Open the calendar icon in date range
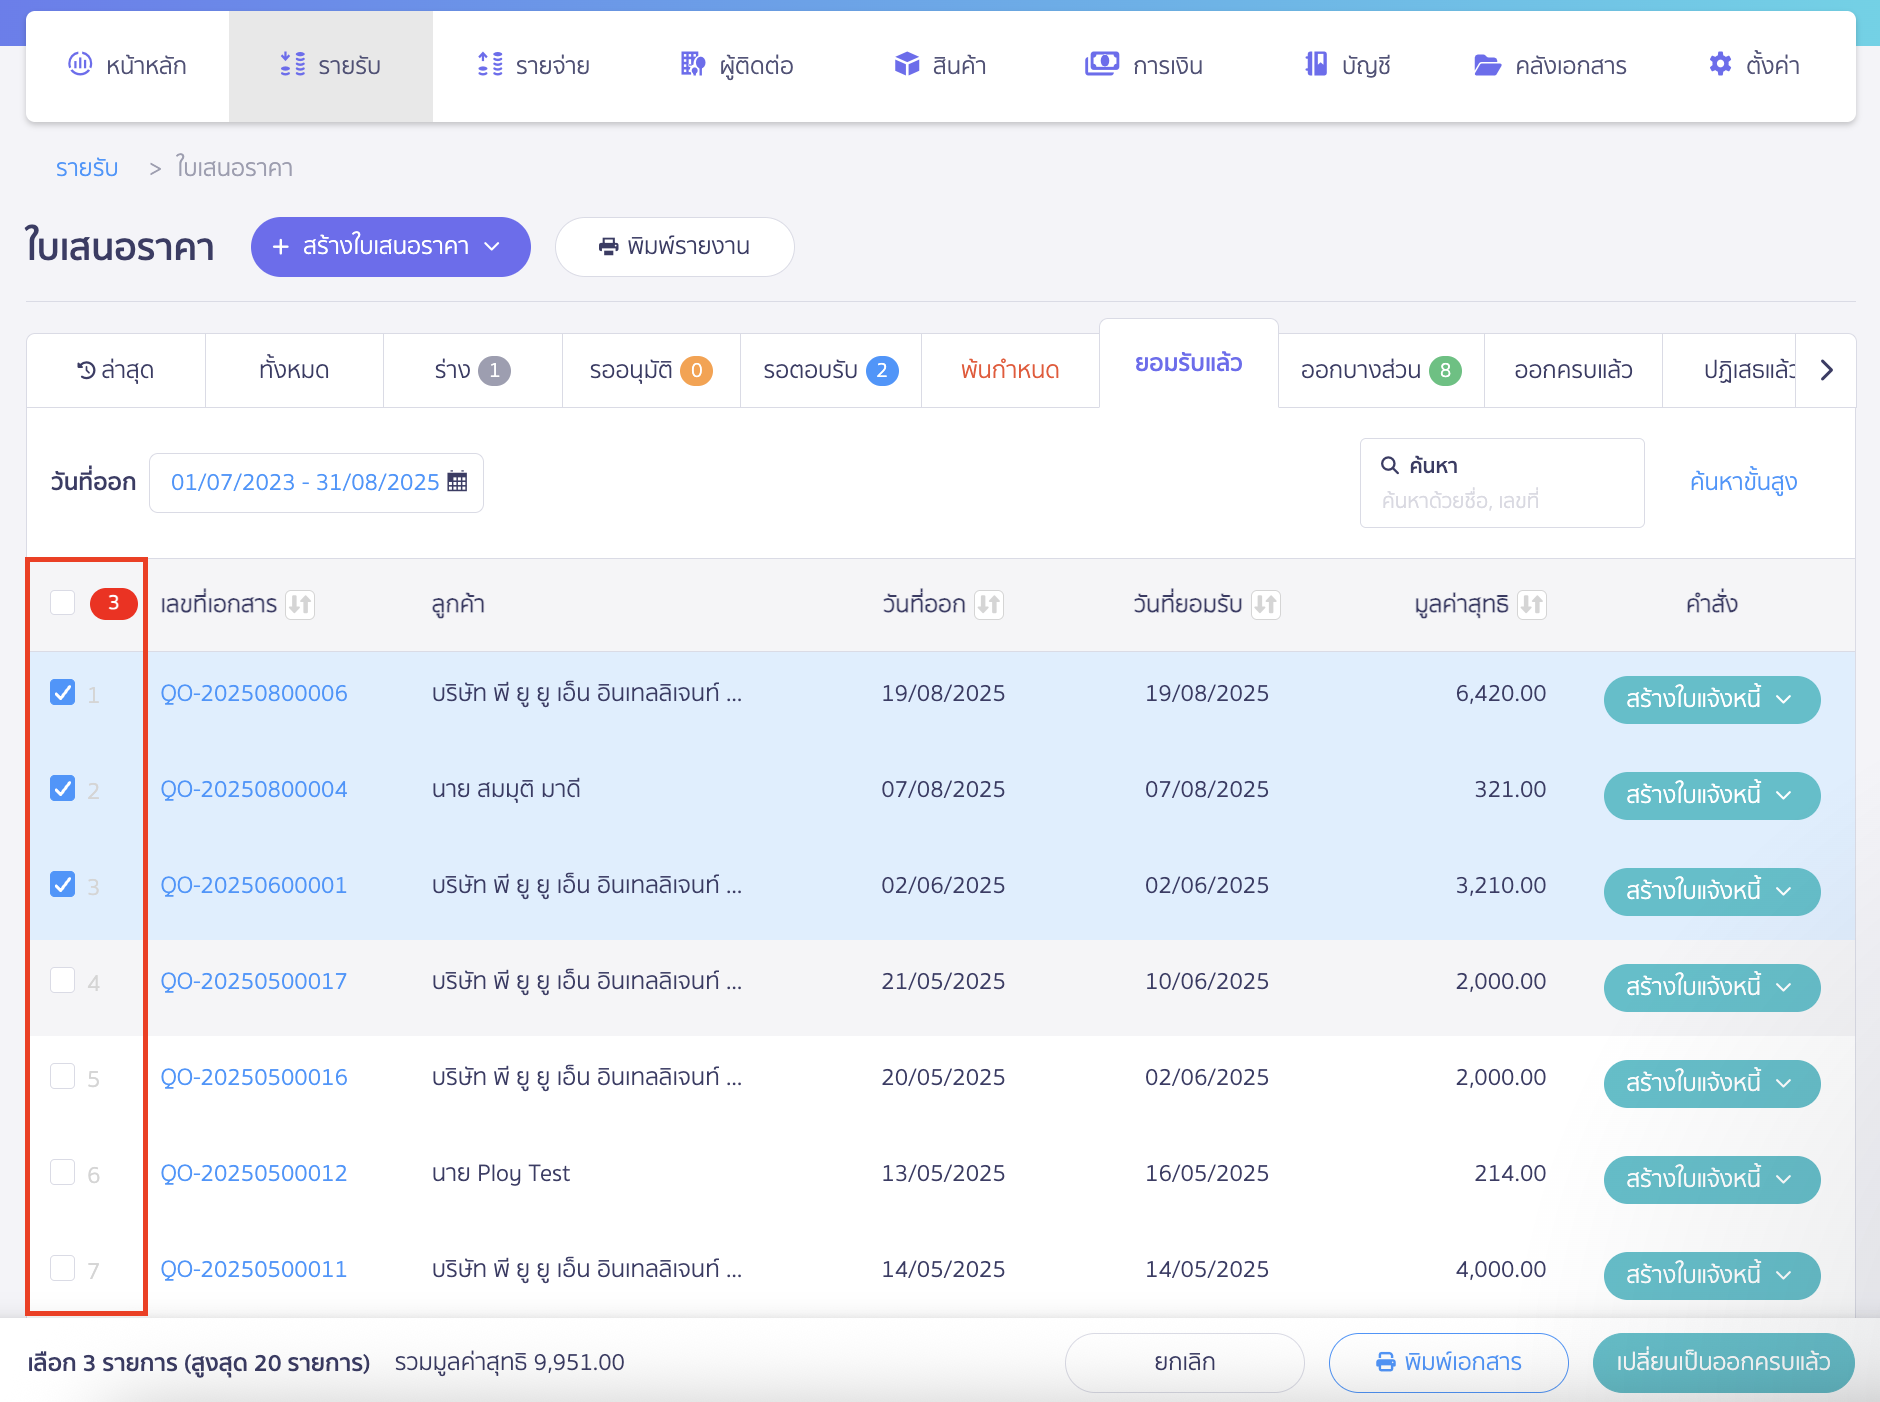This screenshot has height=1402, width=1880. 457,482
